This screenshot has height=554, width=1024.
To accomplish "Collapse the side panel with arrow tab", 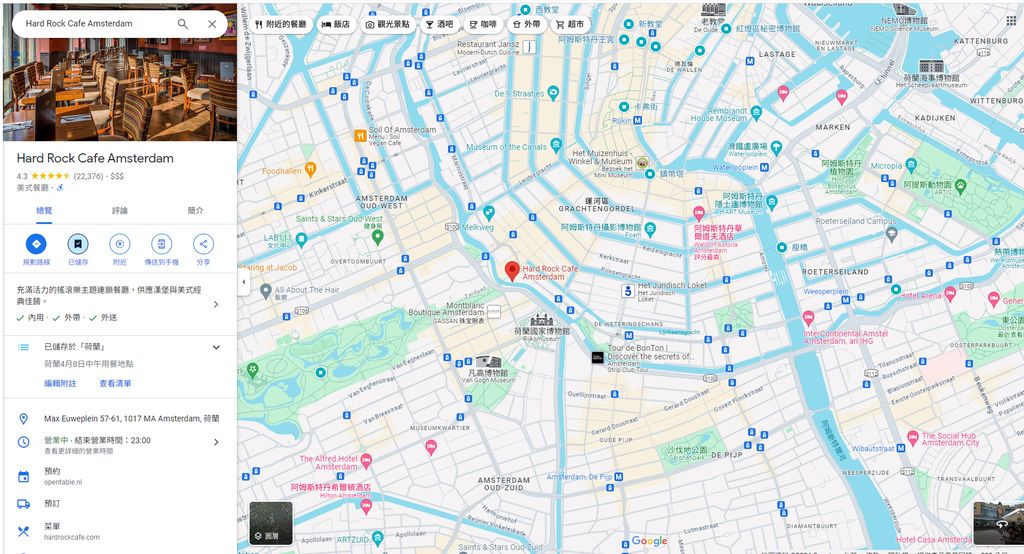I will [244, 282].
